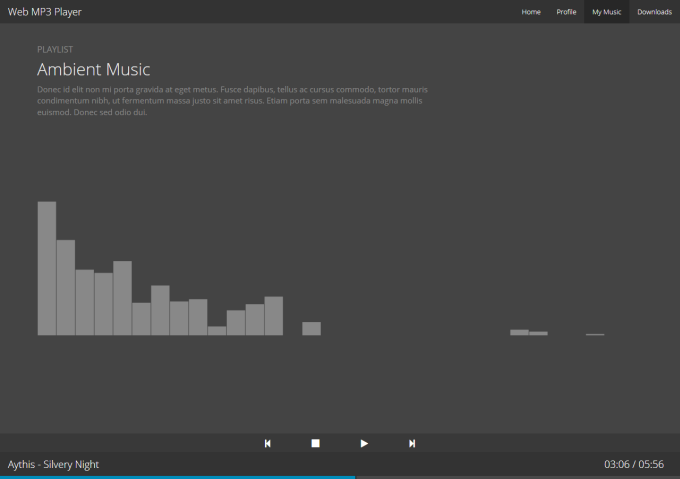Open the Home menu item

pos(531,12)
